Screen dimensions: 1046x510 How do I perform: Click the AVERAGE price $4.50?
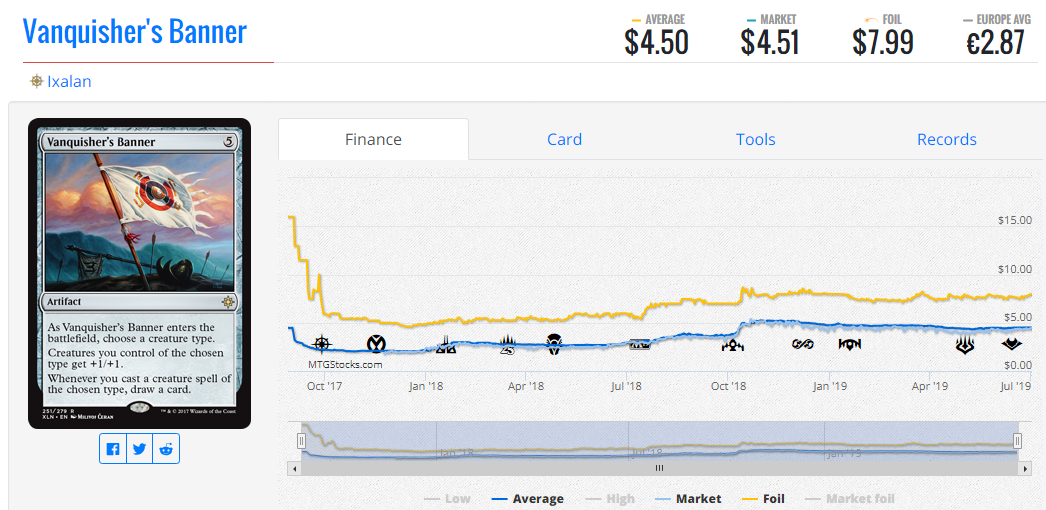coord(656,43)
